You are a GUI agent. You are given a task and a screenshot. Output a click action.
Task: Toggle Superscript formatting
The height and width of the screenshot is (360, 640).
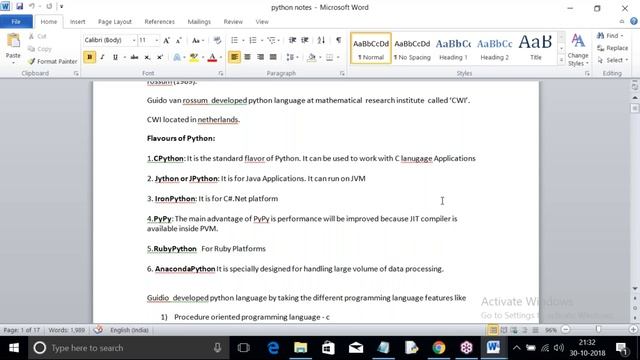[x=160, y=57]
